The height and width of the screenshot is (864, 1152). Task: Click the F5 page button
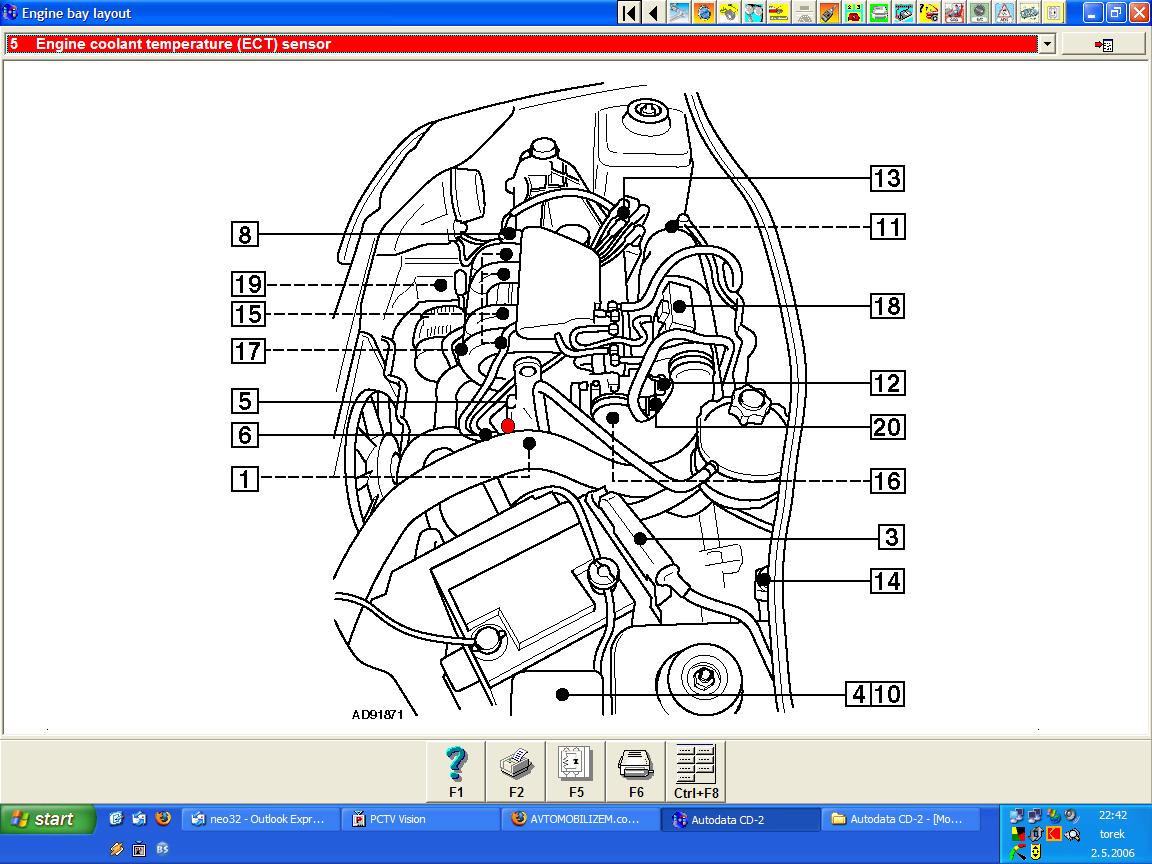click(576, 771)
